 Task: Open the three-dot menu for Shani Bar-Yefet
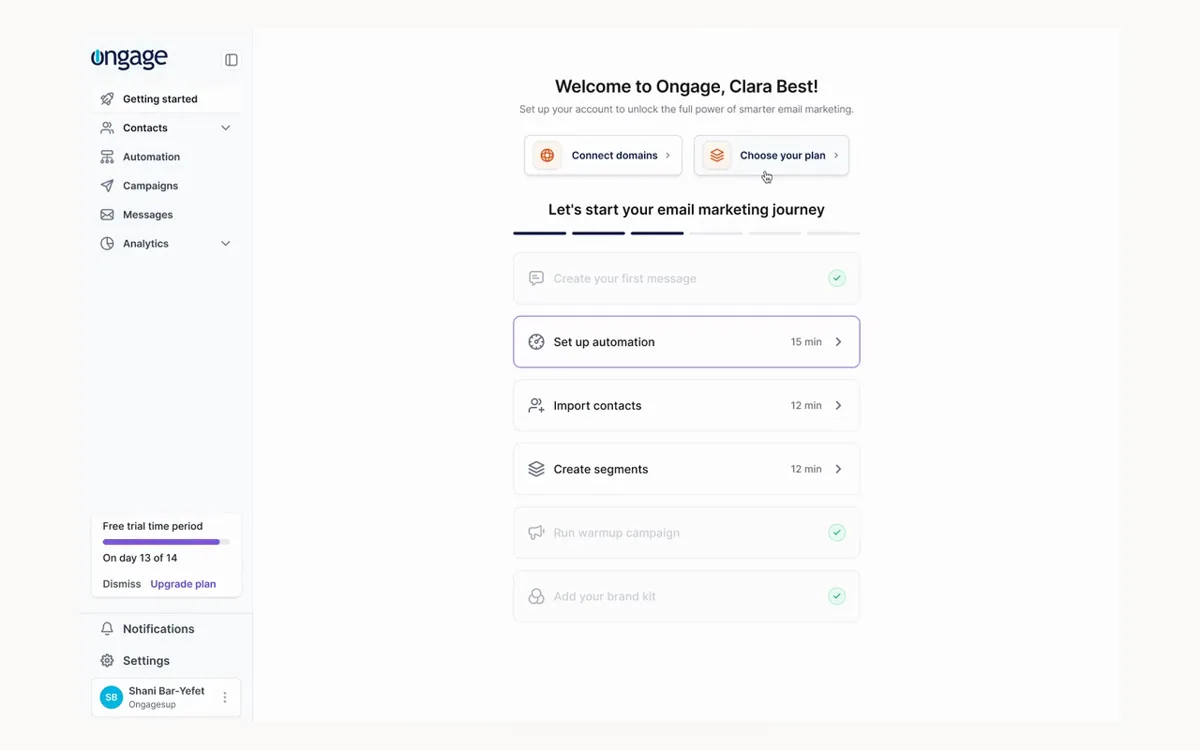[x=225, y=697]
